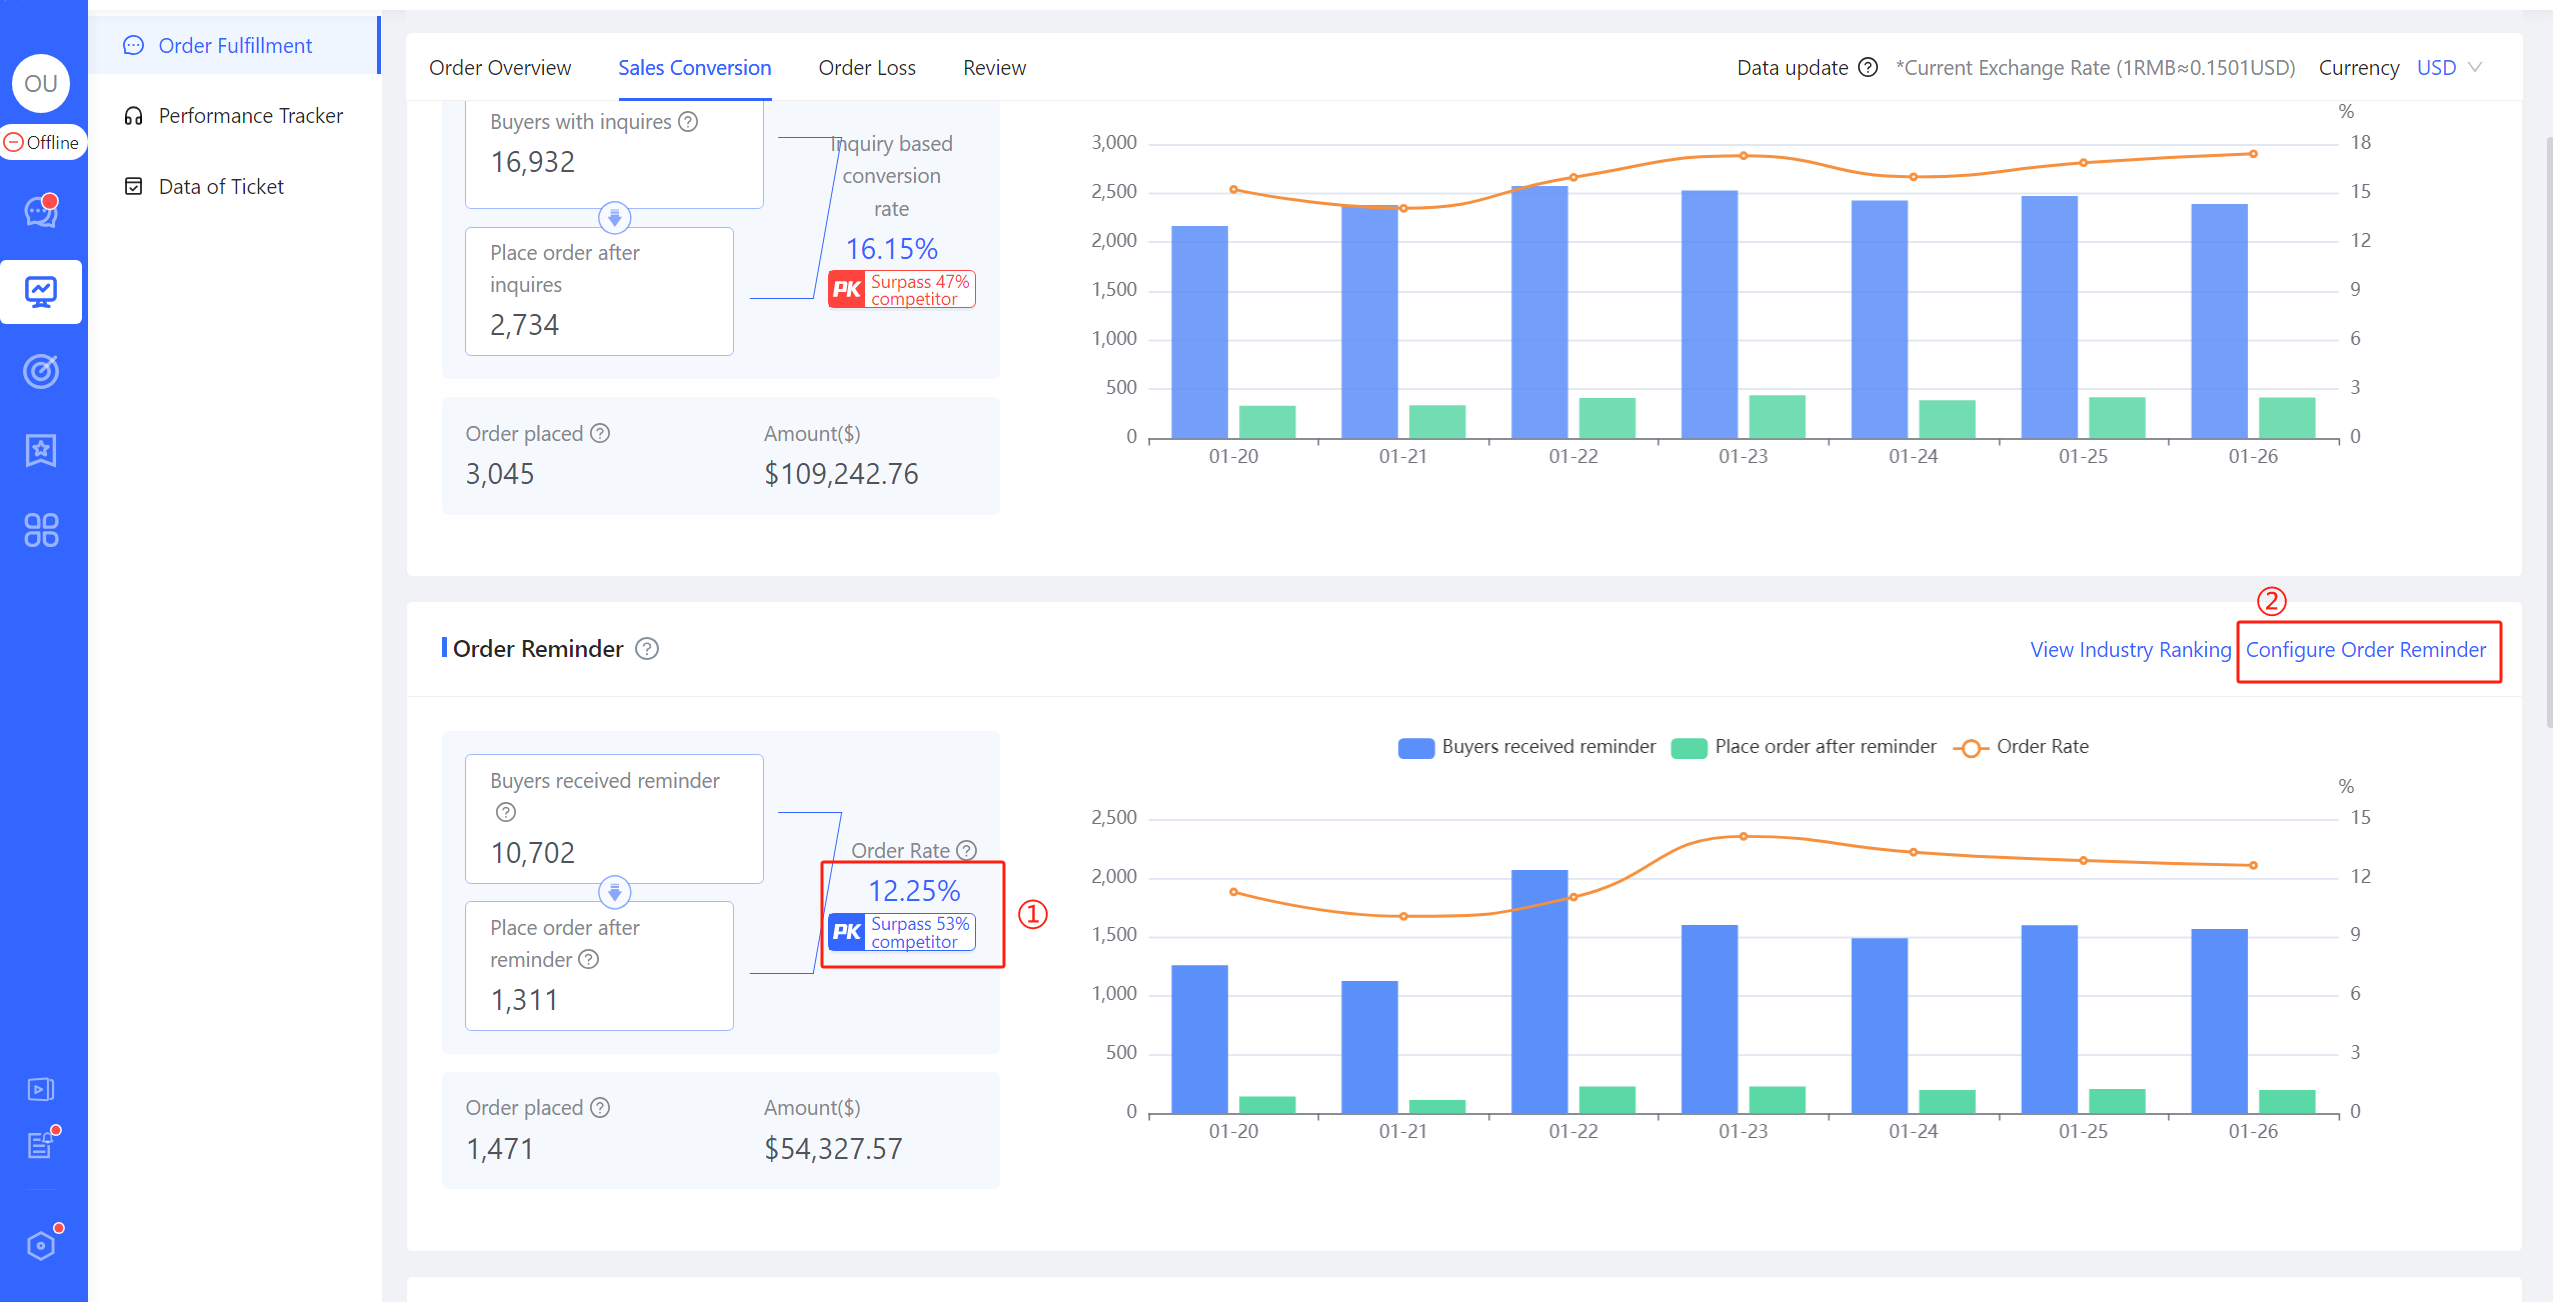Image resolution: width=2553 pixels, height=1302 pixels.
Task: Open View Industry Ranking link
Action: click(x=2130, y=649)
